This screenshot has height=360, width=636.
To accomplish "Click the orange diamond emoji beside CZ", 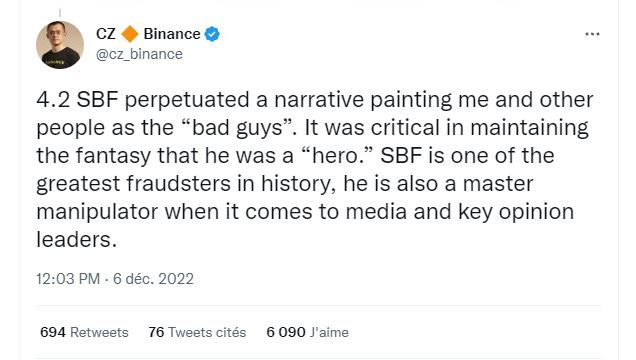I will pos(130,34).
